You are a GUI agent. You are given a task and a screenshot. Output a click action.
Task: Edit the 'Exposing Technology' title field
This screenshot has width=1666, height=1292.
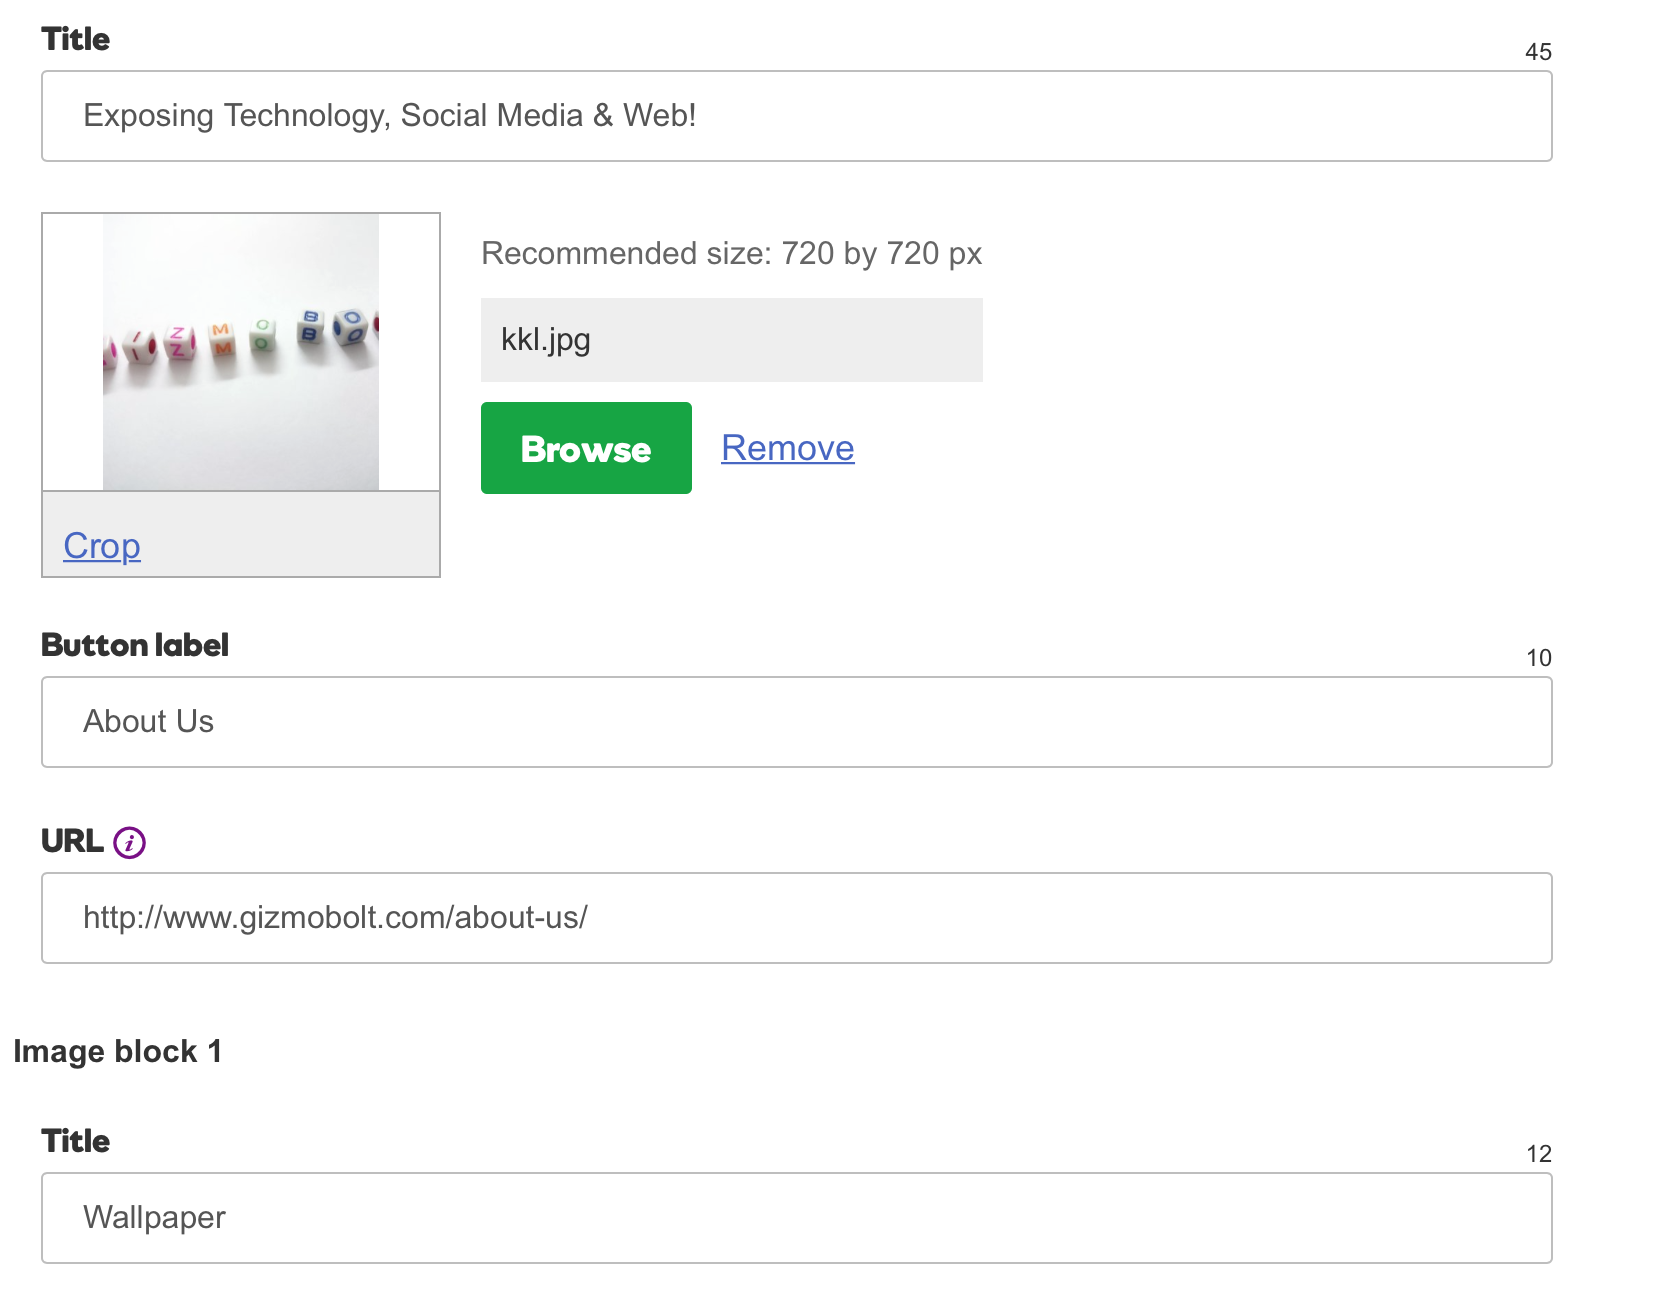[x=797, y=116]
